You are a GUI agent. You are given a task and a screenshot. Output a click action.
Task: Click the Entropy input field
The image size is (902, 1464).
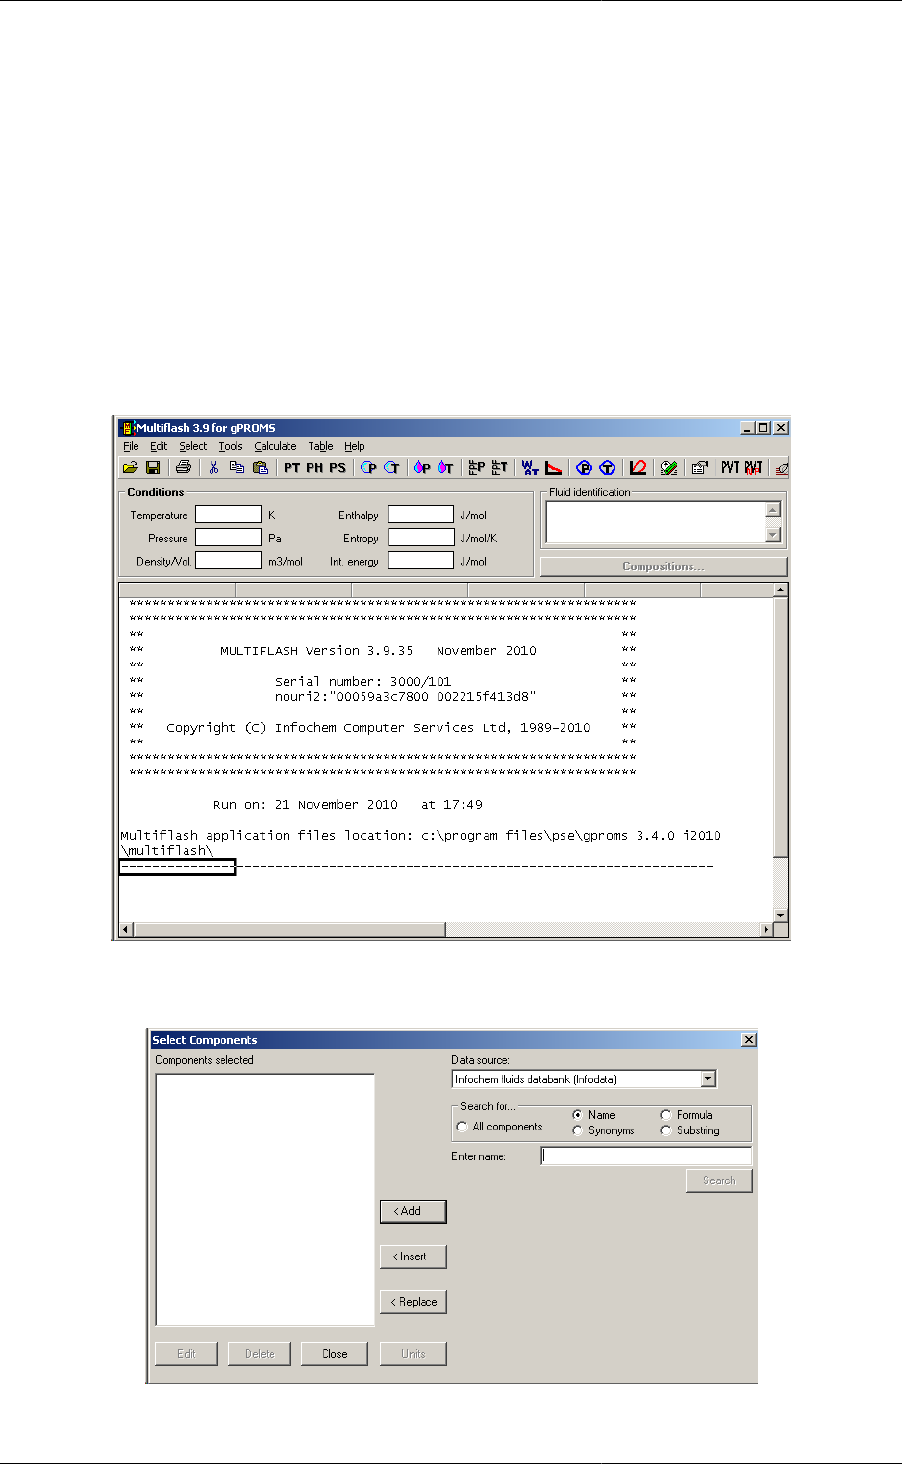coord(421,537)
